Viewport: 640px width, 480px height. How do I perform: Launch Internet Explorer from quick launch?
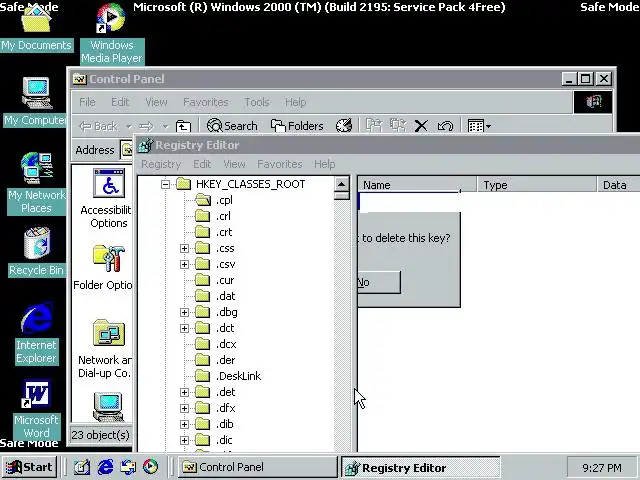tap(105, 467)
